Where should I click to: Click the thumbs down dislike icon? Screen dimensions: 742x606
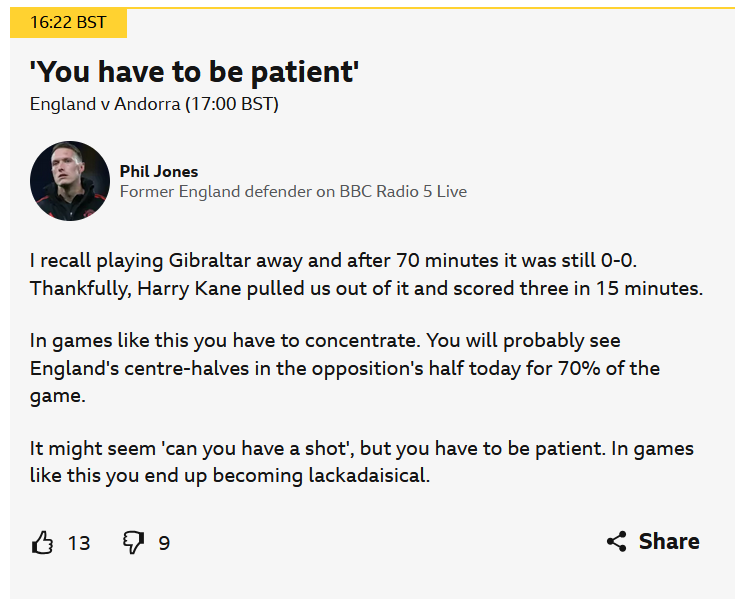point(132,542)
